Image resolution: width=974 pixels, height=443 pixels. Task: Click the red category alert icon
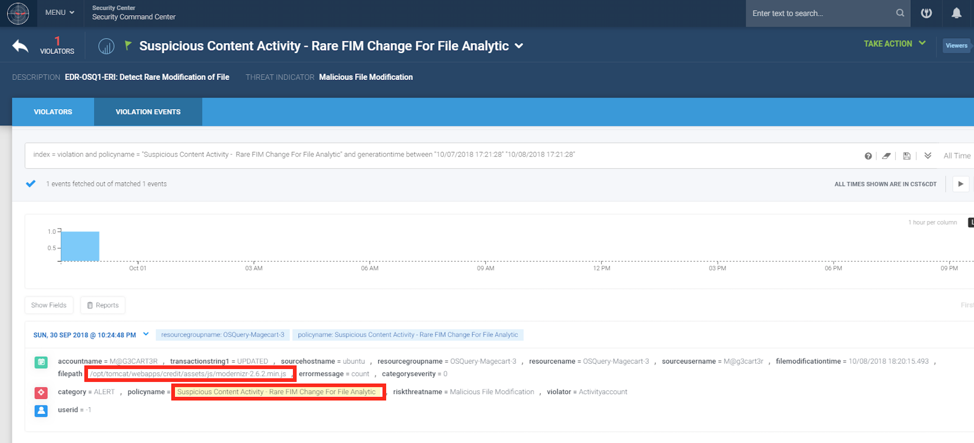[x=41, y=392]
